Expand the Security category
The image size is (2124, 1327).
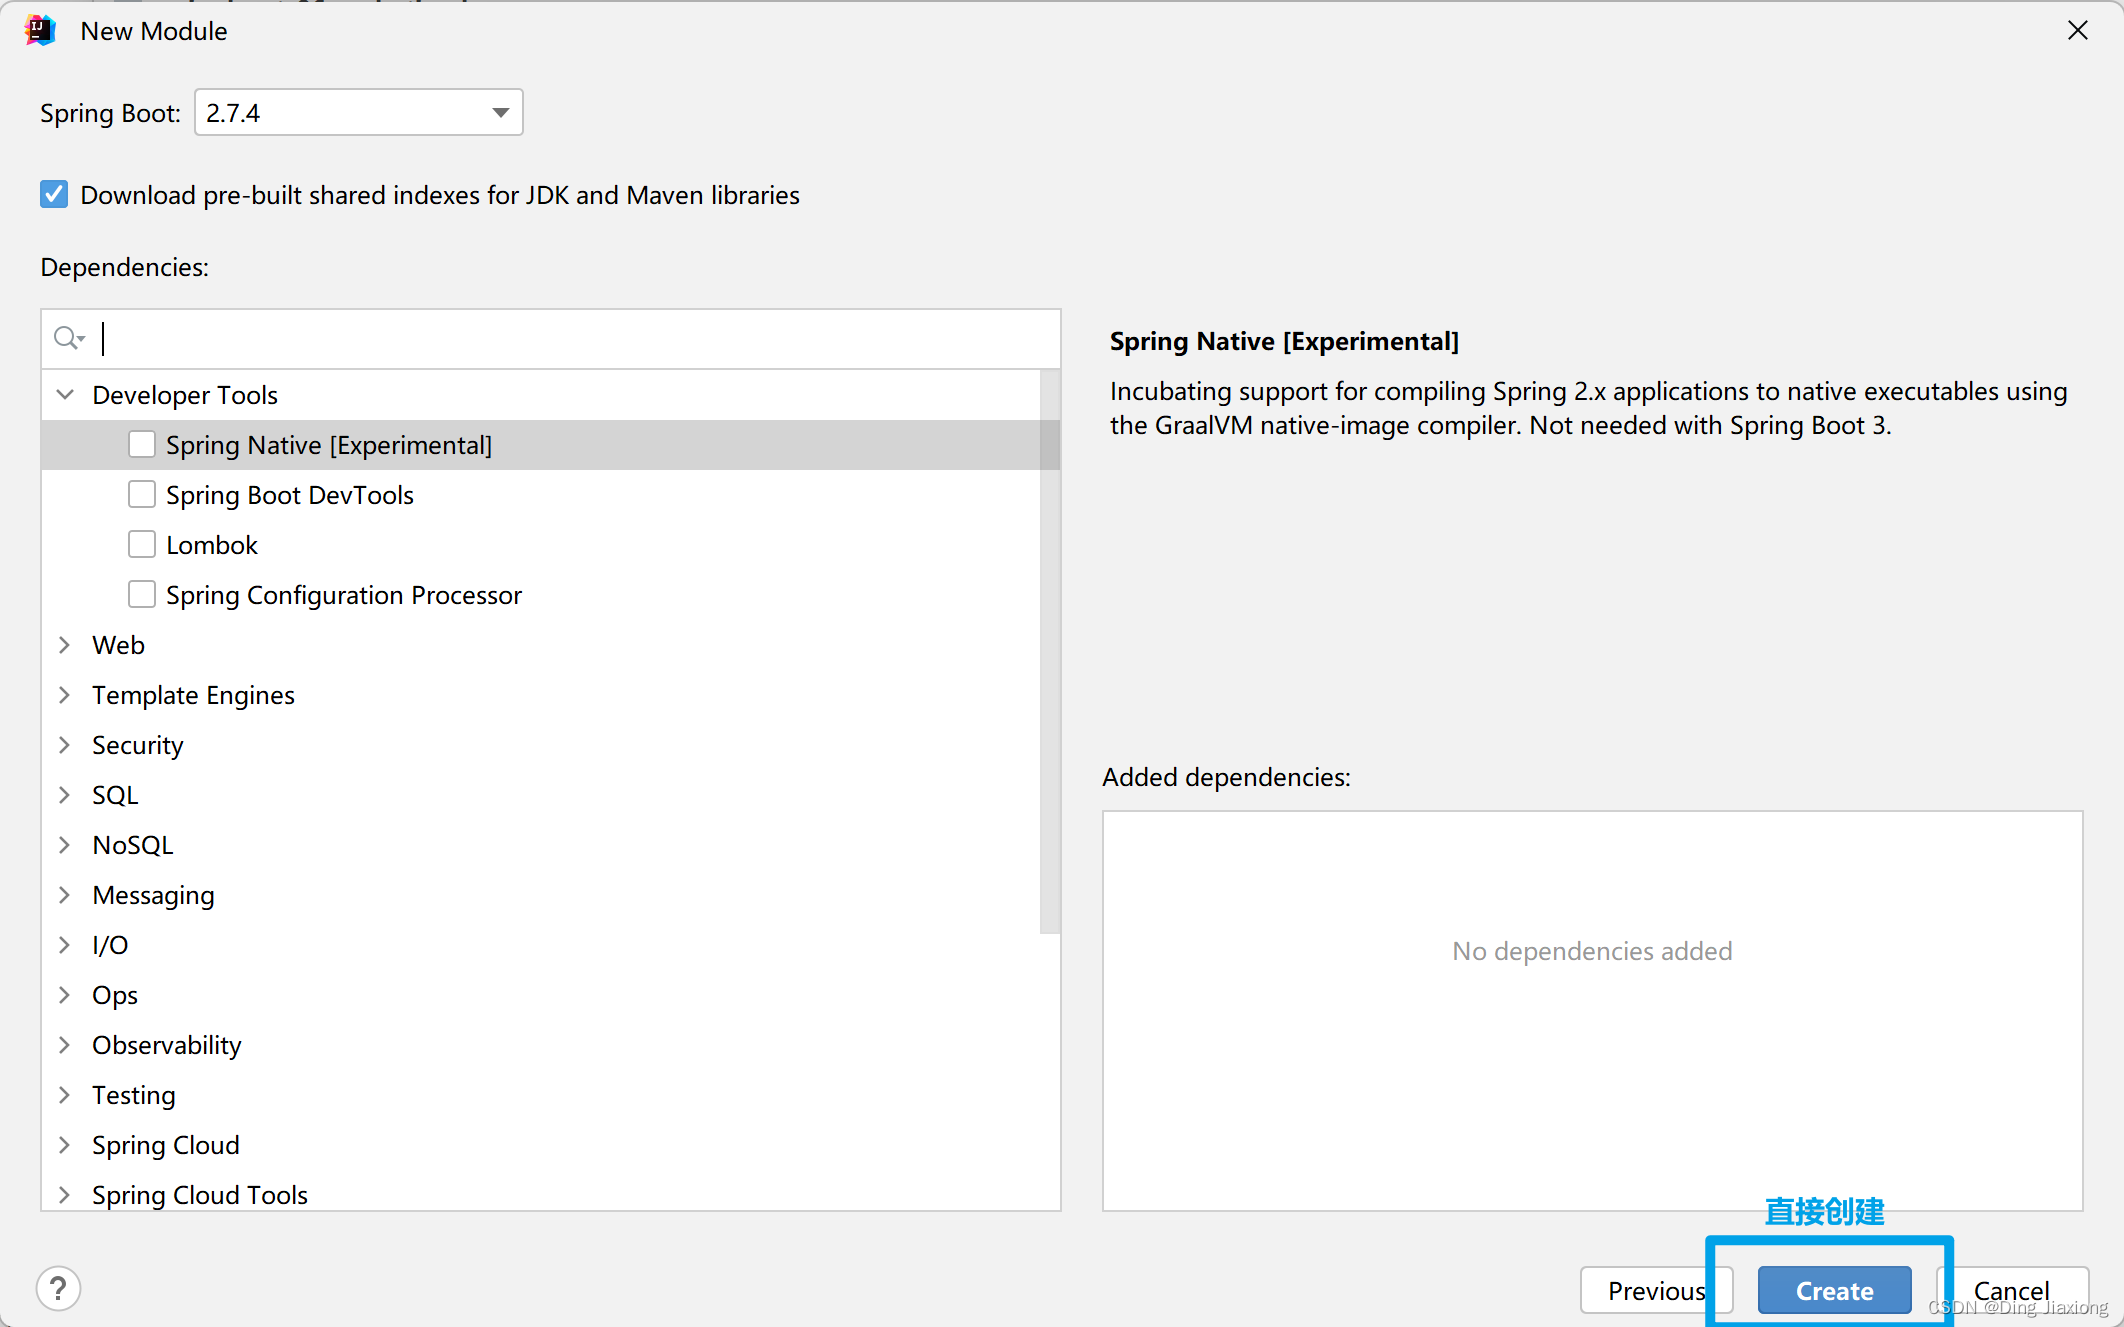(65, 744)
